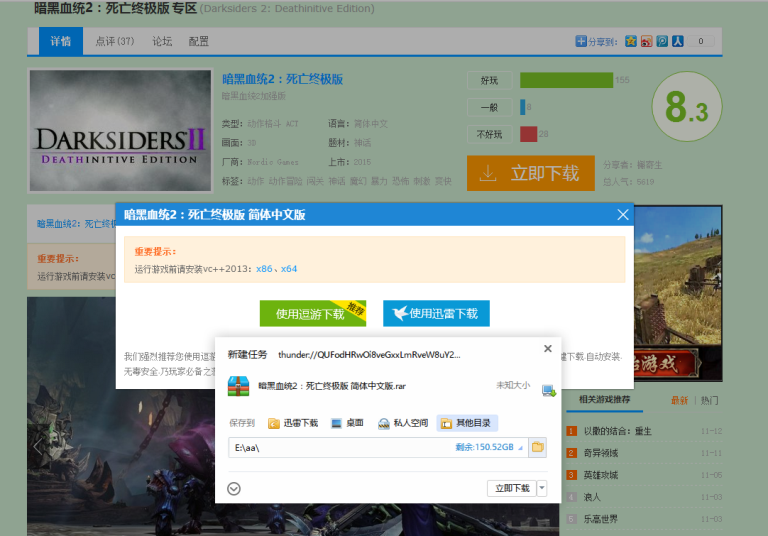Click the Darksiders II cover thumbnail
The height and width of the screenshot is (536, 768).
(x=120, y=130)
